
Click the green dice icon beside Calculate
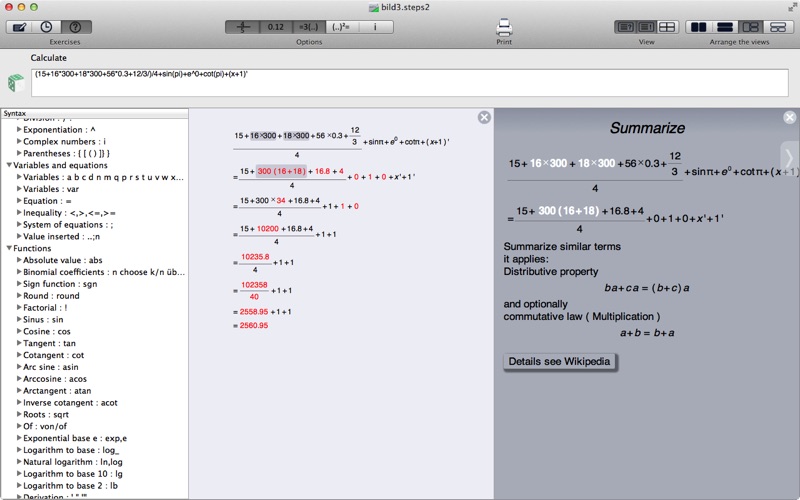click(x=16, y=83)
